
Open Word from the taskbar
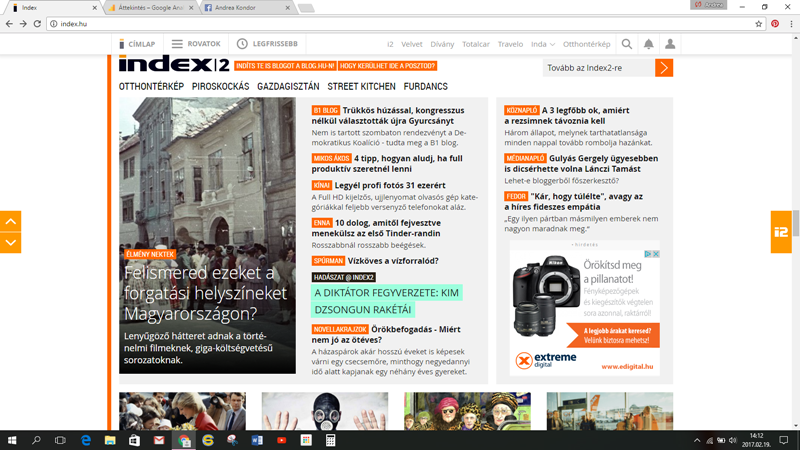257,440
